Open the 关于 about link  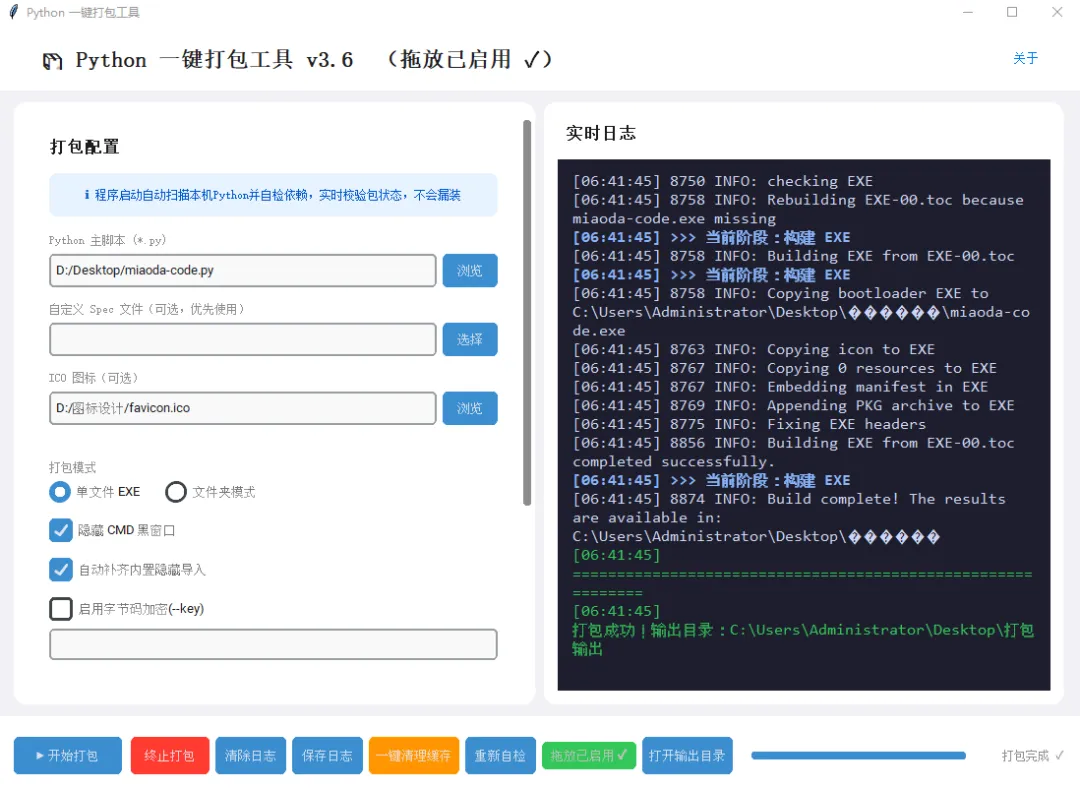(1025, 59)
